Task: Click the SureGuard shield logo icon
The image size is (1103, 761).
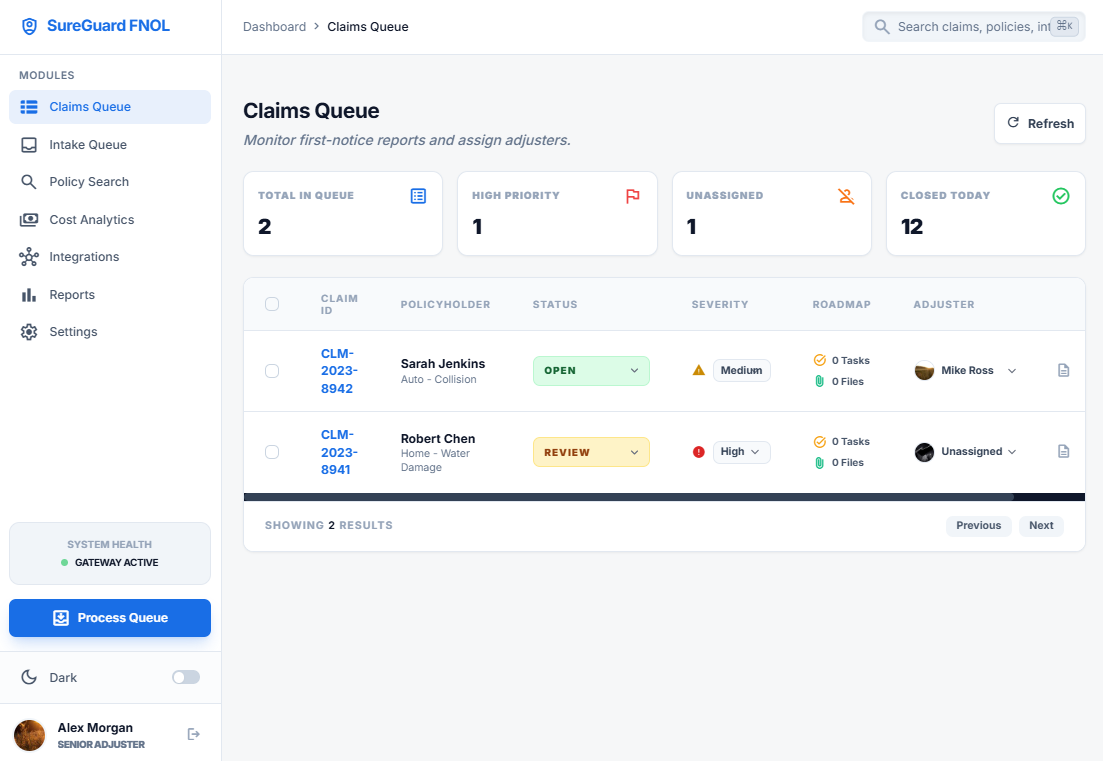Action: [30, 27]
